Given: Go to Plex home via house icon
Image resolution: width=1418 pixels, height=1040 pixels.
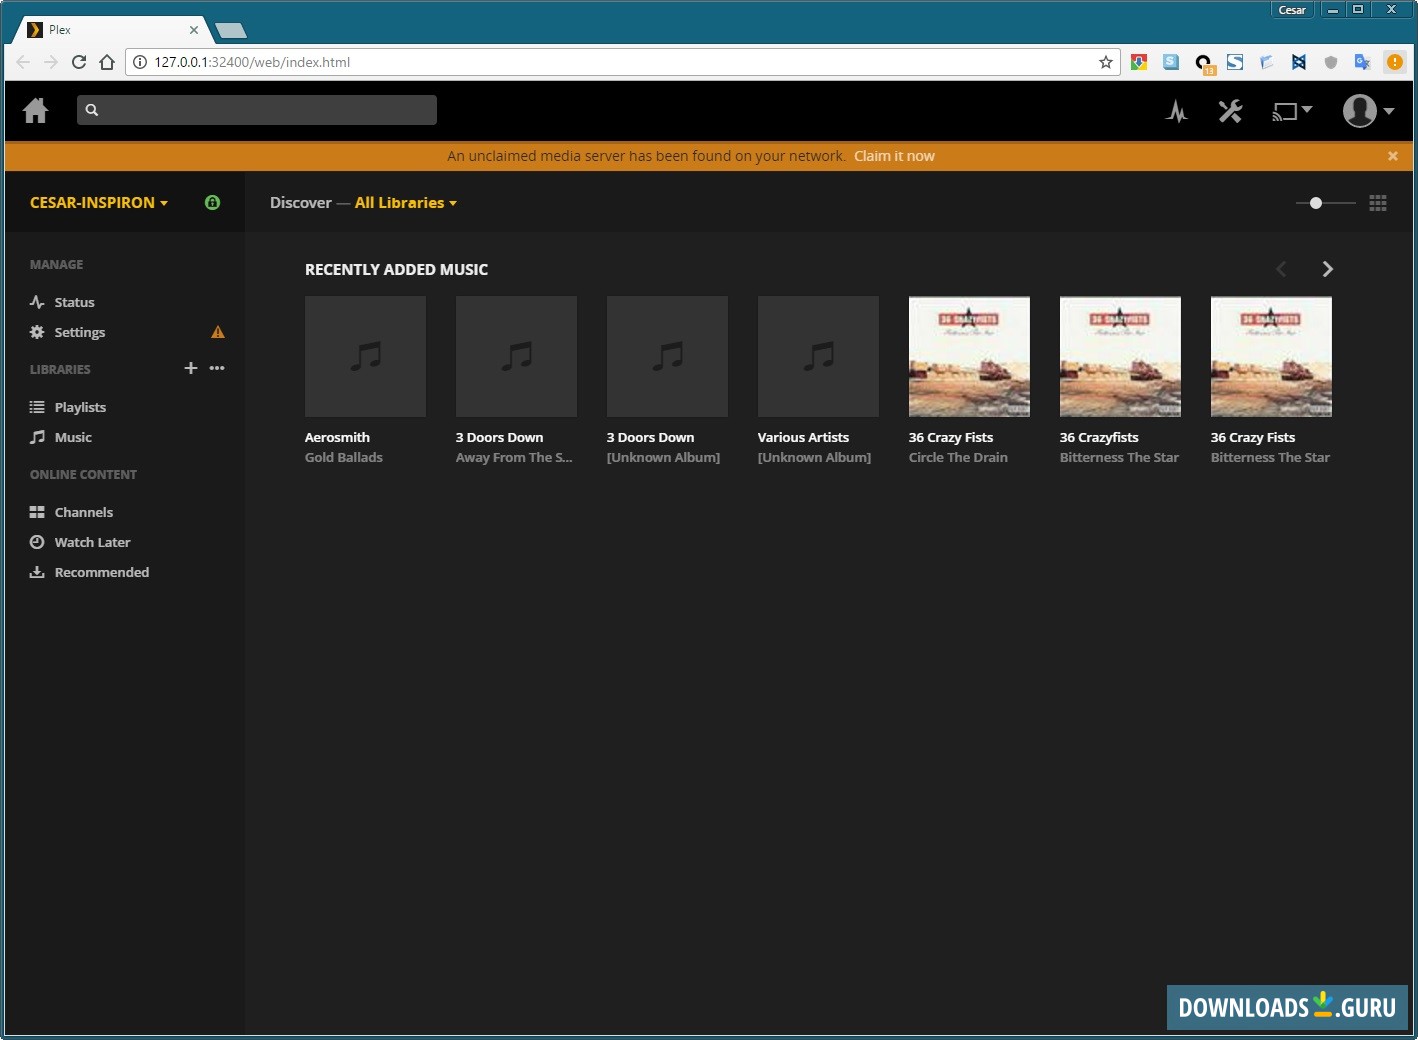Looking at the screenshot, I should [x=36, y=110].
